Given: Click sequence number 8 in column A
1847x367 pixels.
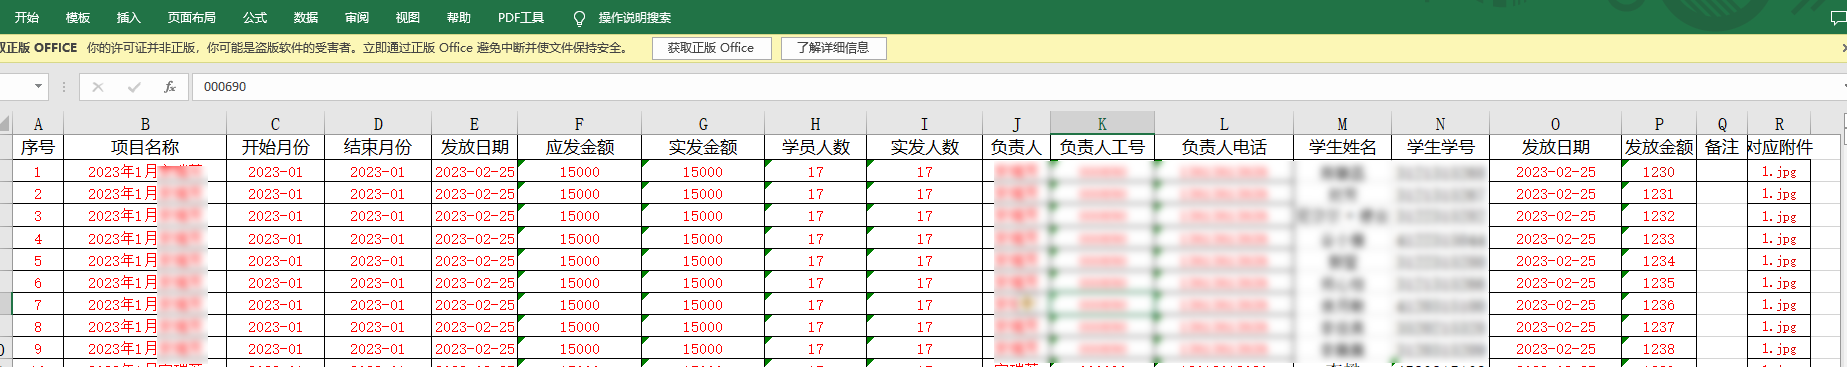Looking at the screenshot, I should (38, 327).
